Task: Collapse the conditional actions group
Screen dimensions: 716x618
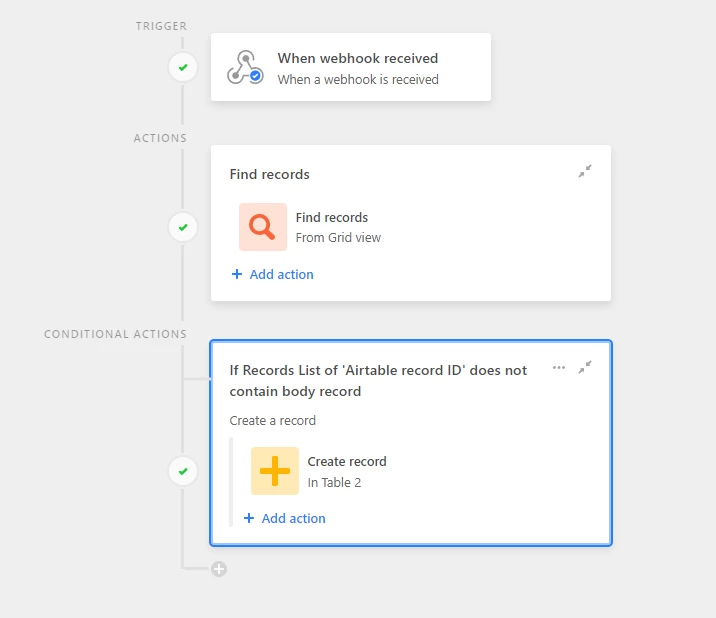Action: click(585, 367)
